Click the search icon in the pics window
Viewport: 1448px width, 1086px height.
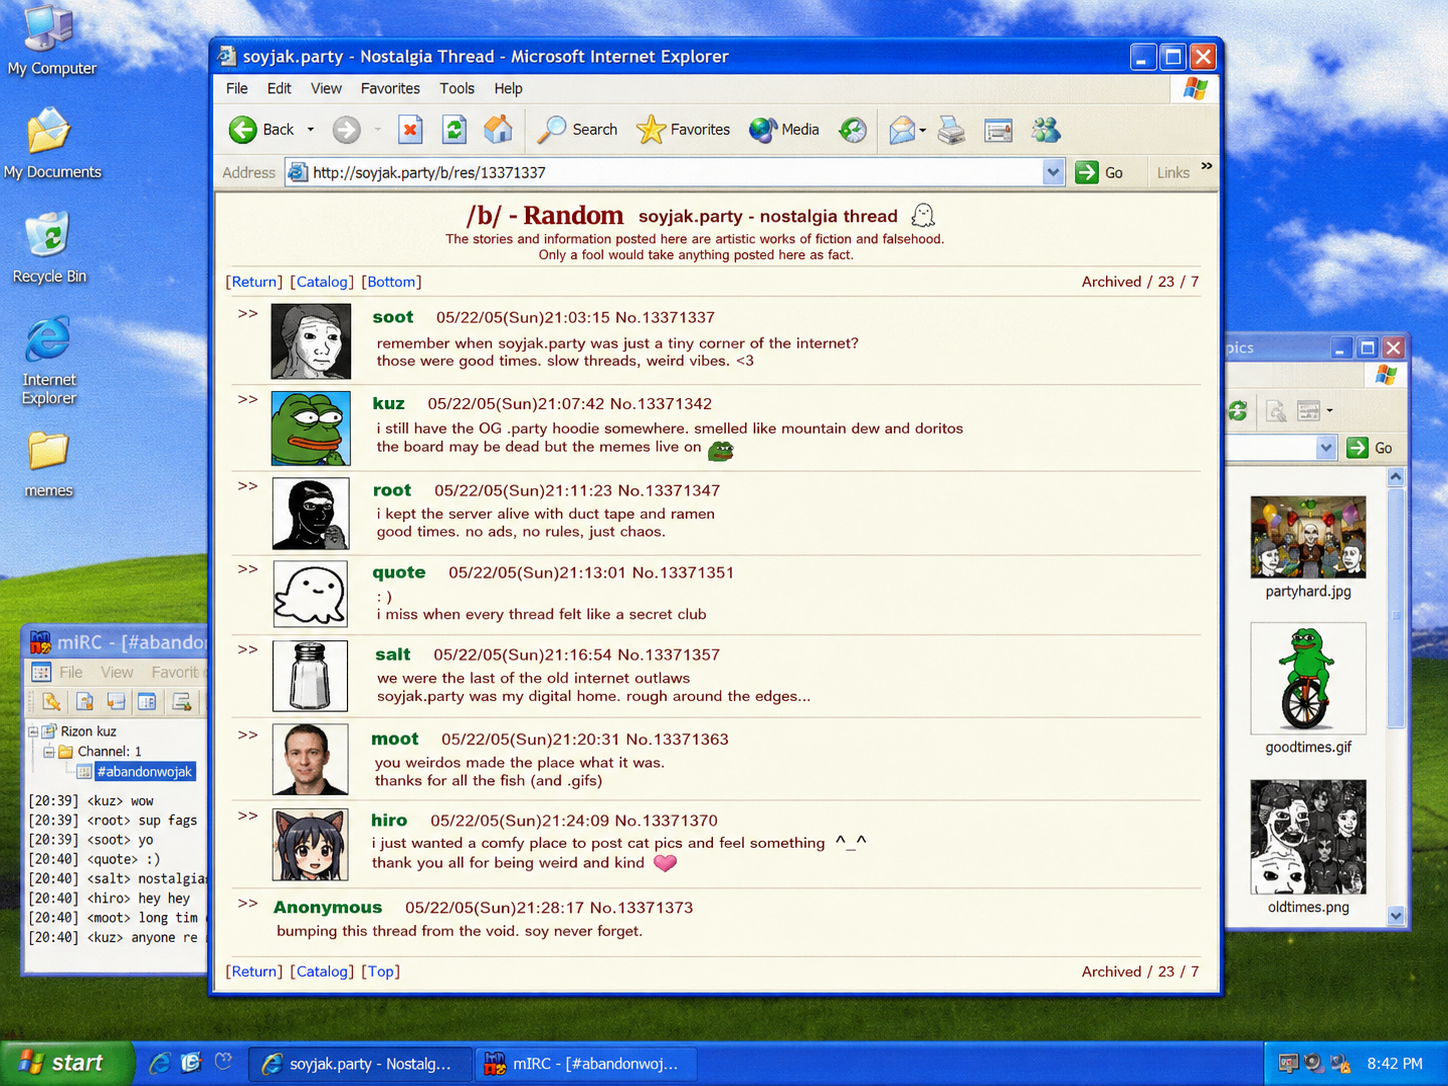tap(1276, 411)
